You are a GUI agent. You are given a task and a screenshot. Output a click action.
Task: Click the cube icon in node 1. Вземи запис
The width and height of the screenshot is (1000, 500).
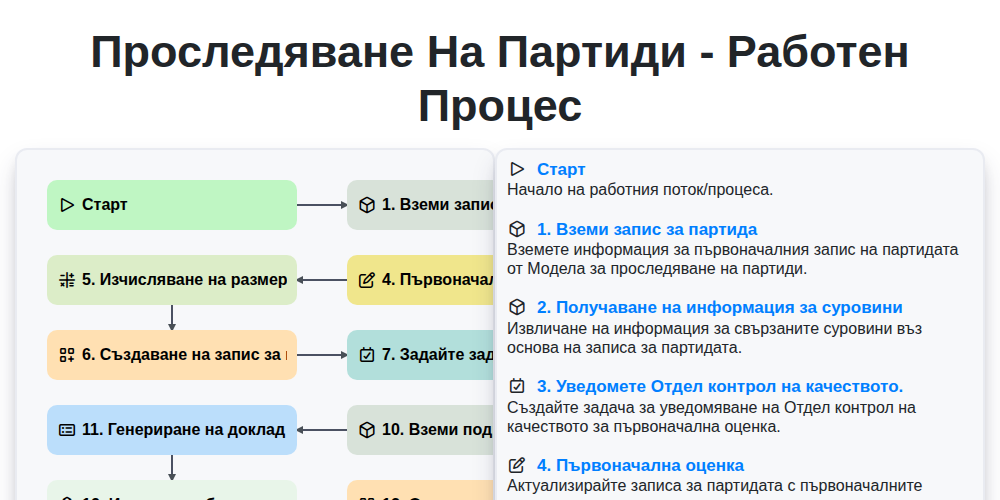point(367,205)
